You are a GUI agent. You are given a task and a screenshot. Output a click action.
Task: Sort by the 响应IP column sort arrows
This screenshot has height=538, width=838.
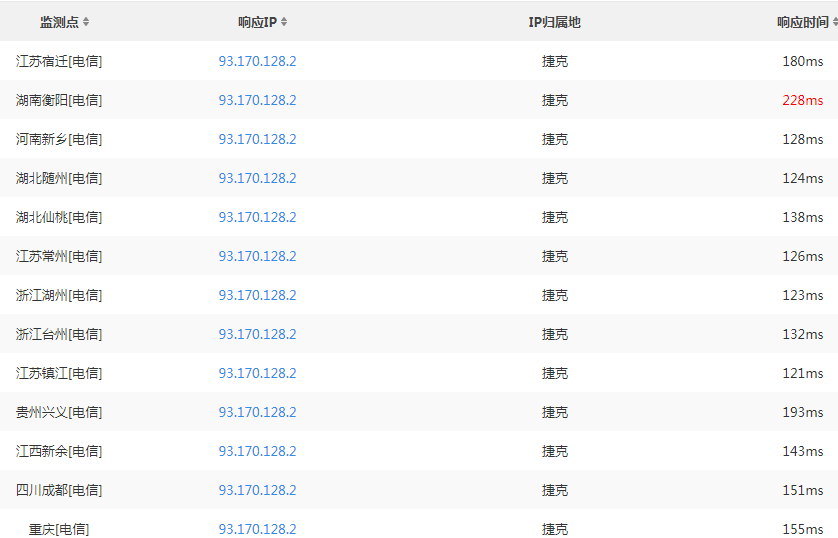[284, 22]
